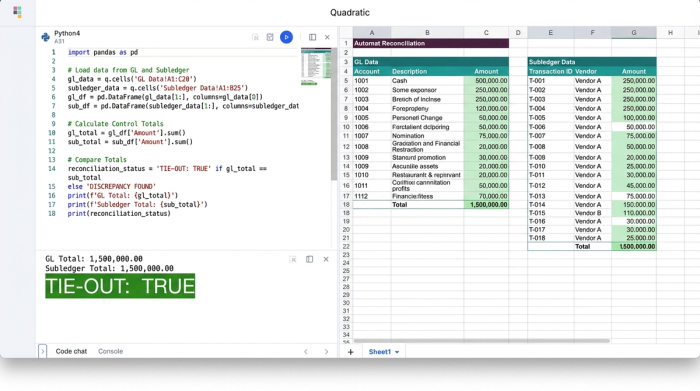Select column C header
Image resolution: width=700 pixels, height=391 pixels.
(x=486, y=33)
